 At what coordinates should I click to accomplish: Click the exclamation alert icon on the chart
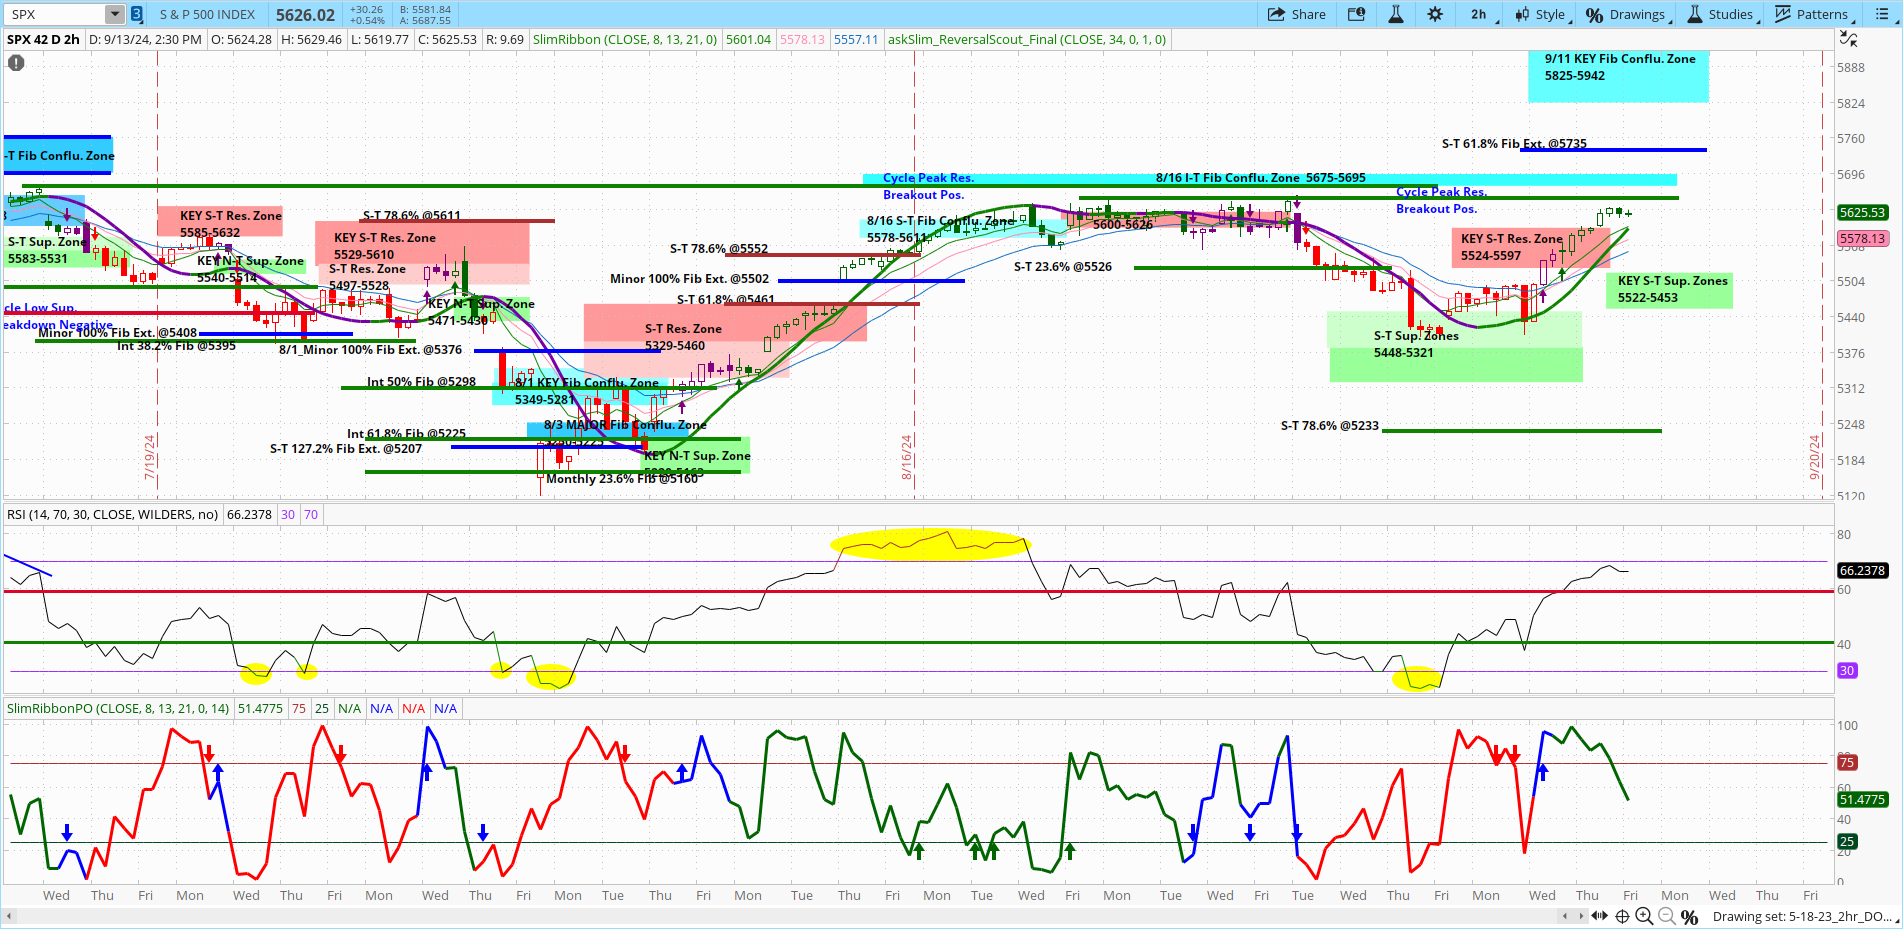click(x=15, y=63)
